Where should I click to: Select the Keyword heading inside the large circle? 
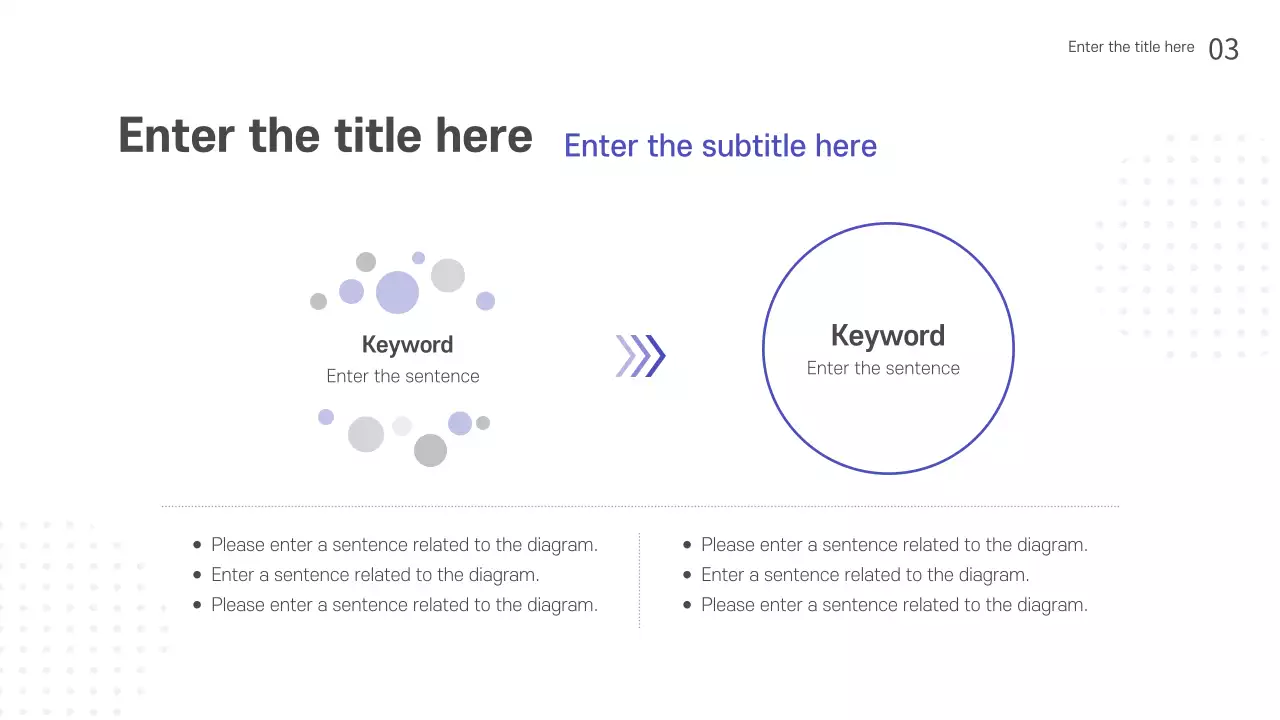(x=888, y=336)
